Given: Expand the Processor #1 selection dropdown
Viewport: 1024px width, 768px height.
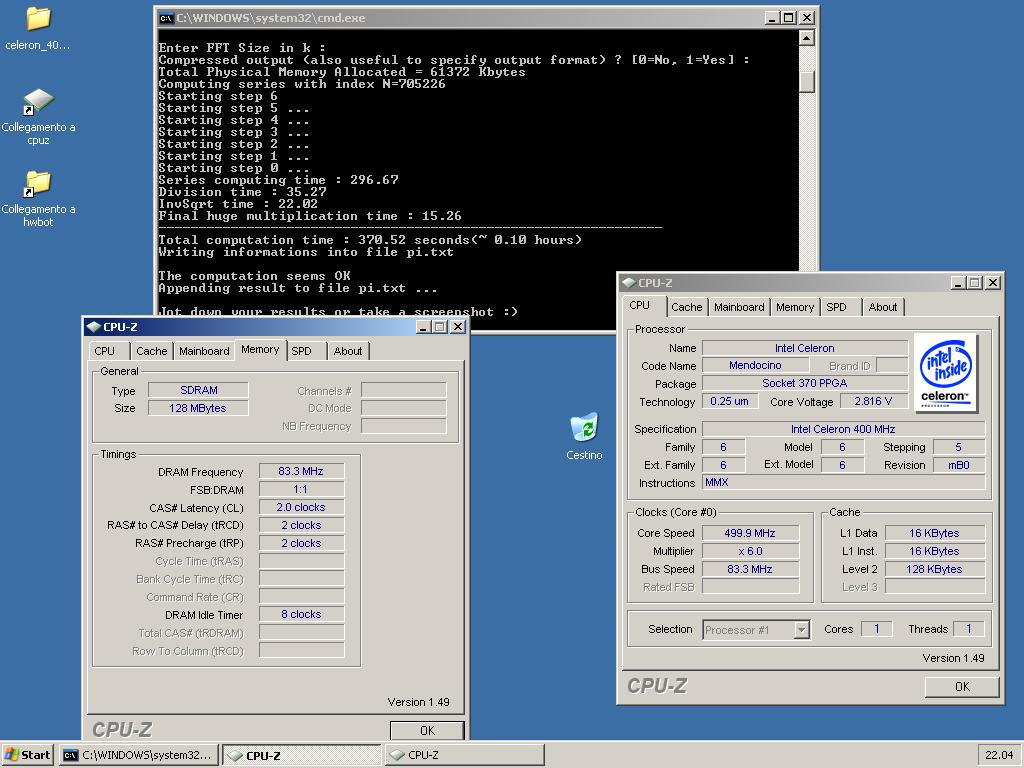Looking at the screenshot, I should tap(801, 630).
